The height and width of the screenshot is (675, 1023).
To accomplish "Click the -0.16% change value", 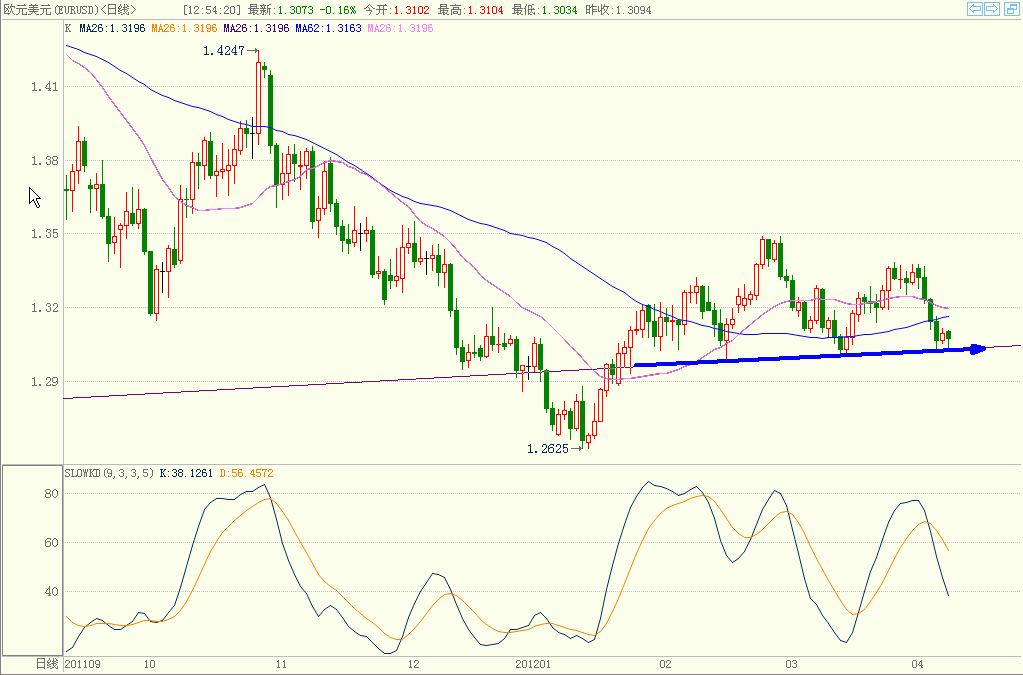I will (x=338, y=10).
